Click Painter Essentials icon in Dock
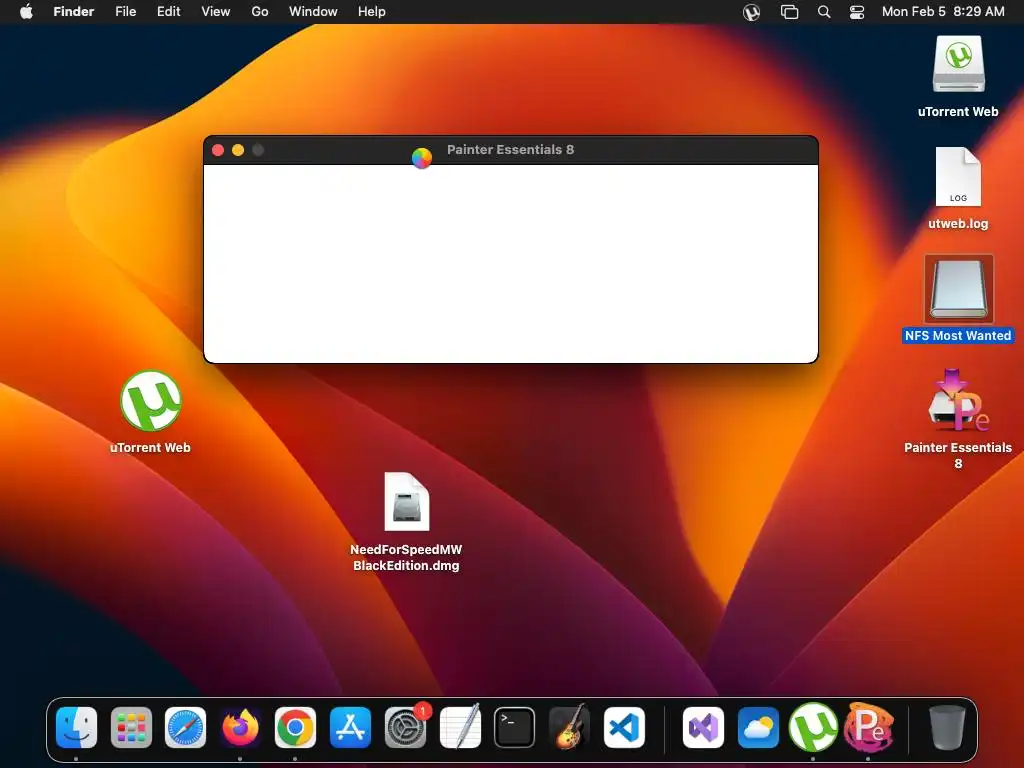Viewport: 1024px width, 768px height. (868, 728)
